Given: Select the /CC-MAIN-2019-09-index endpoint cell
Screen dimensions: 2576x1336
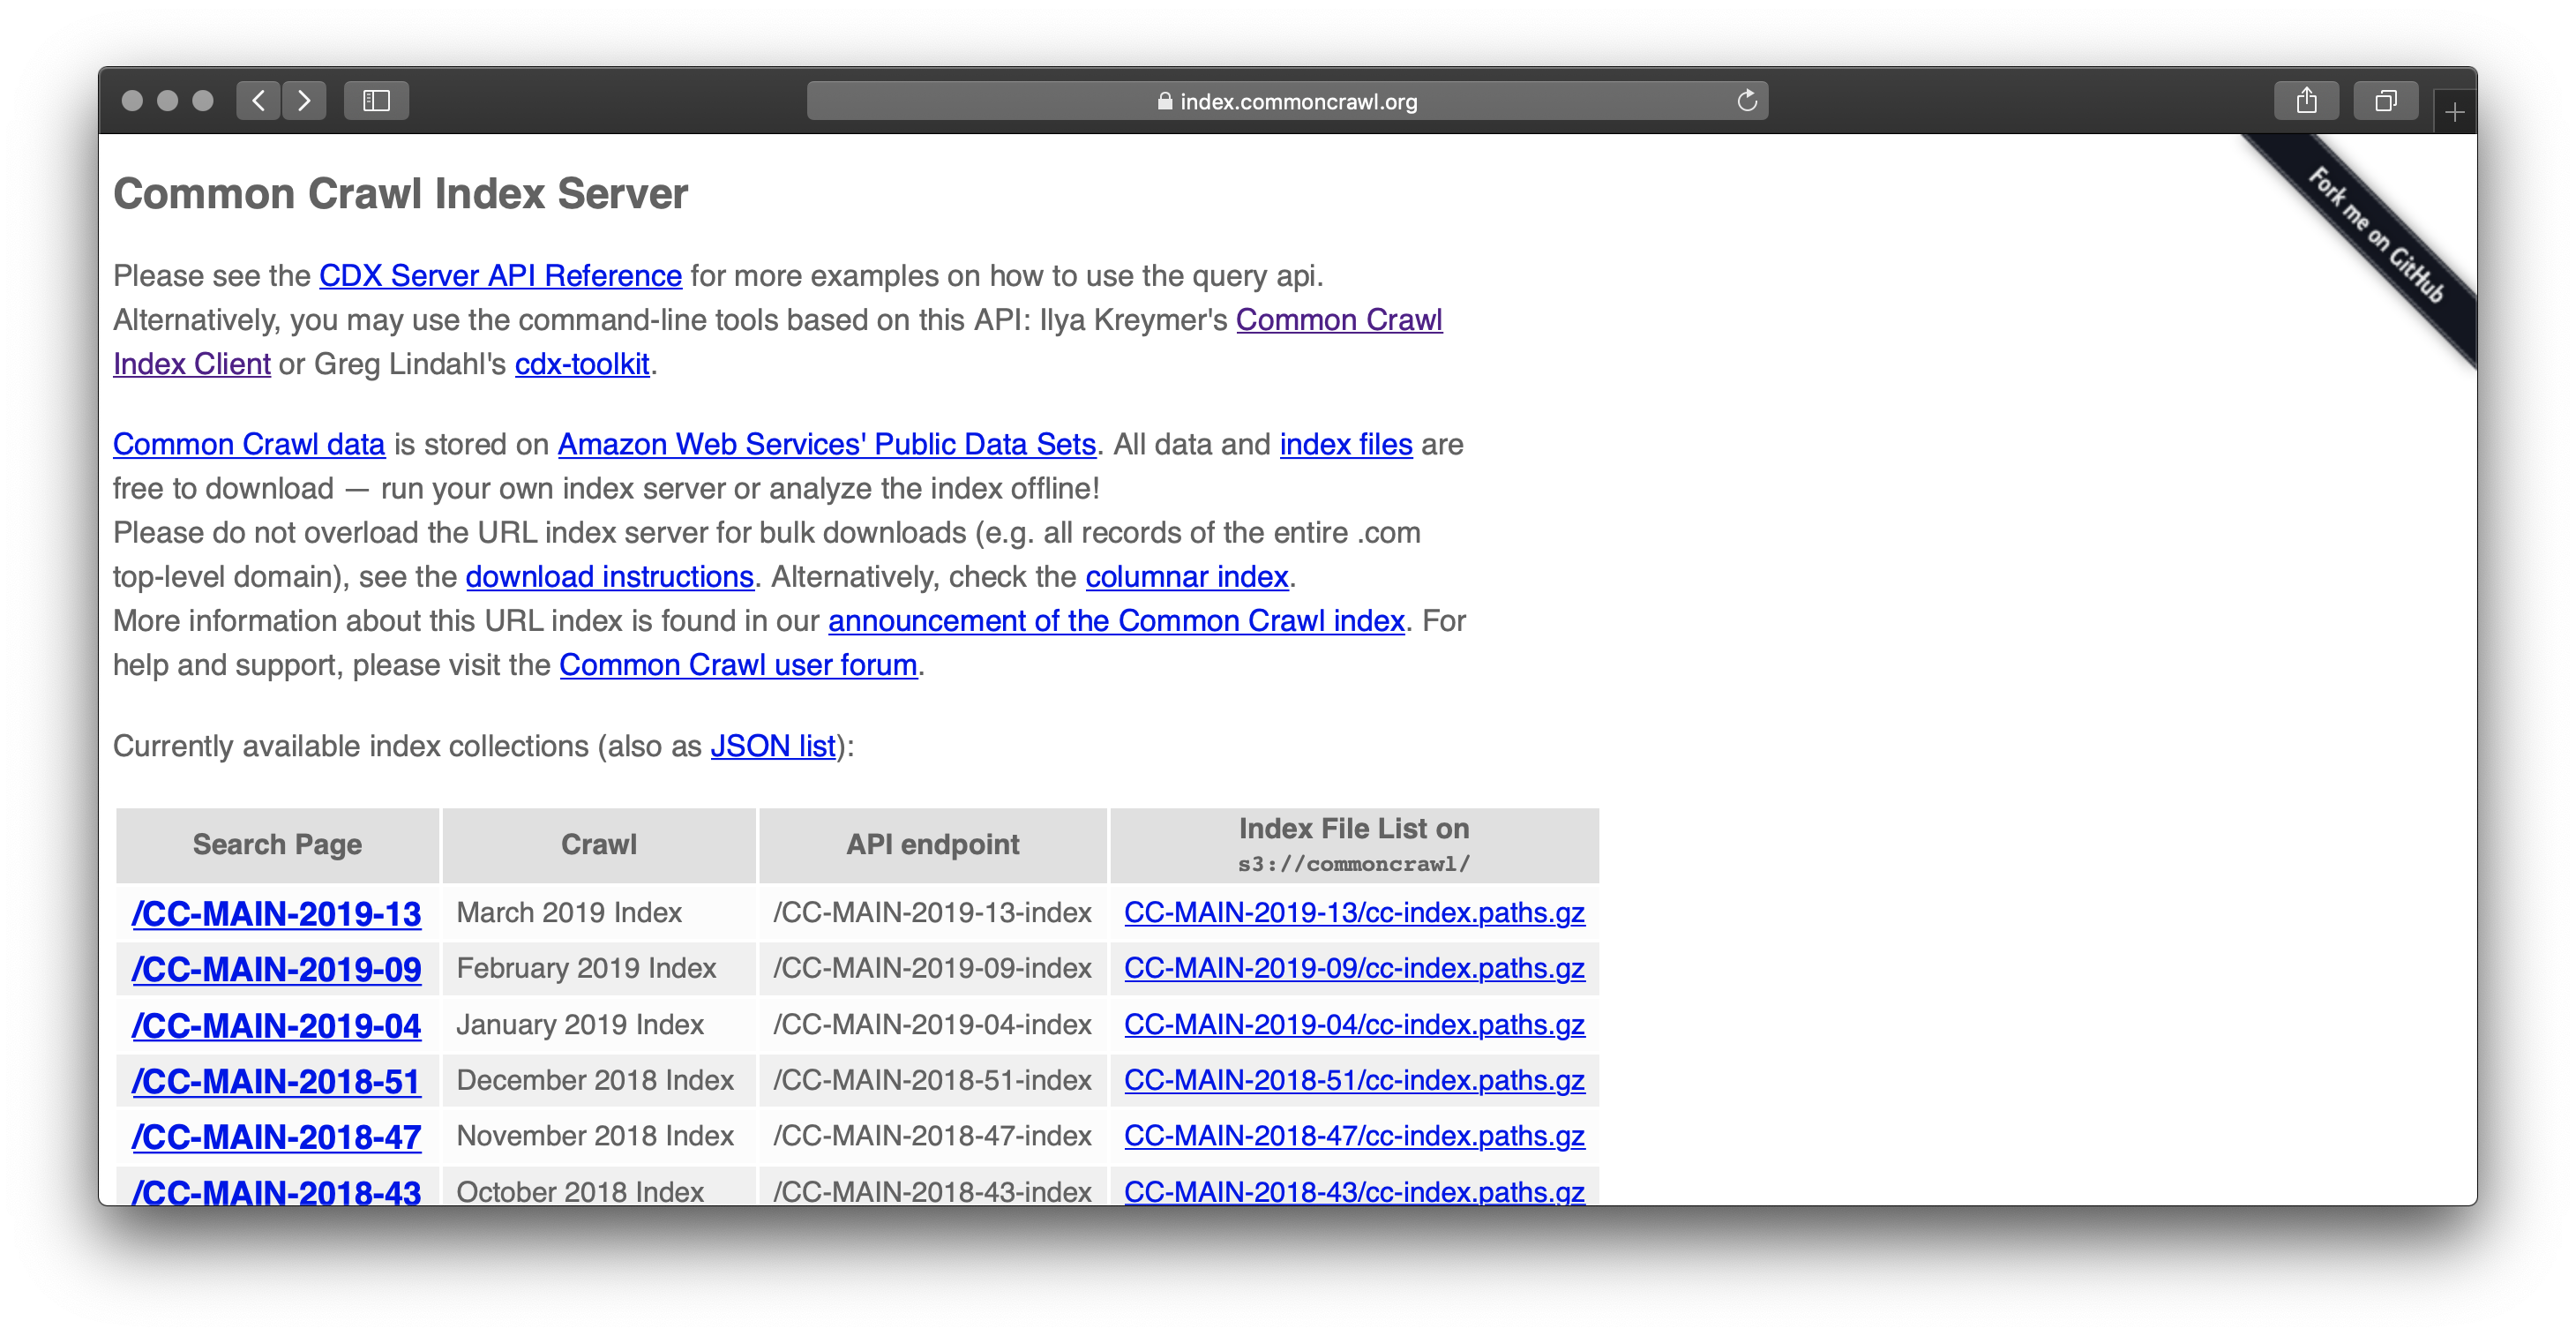Looking at the screenshot, I should (x=932, y=969).
